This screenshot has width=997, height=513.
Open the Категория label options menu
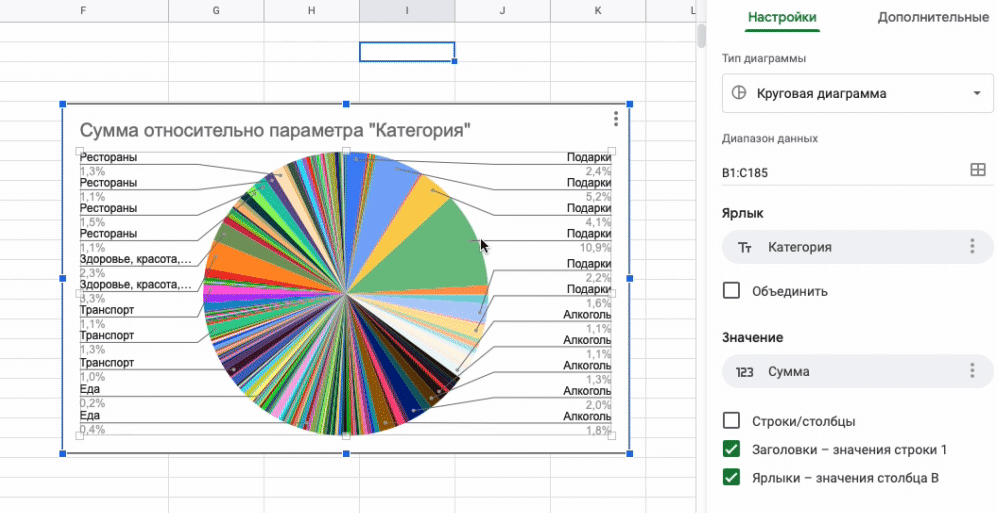click(972, 247)
